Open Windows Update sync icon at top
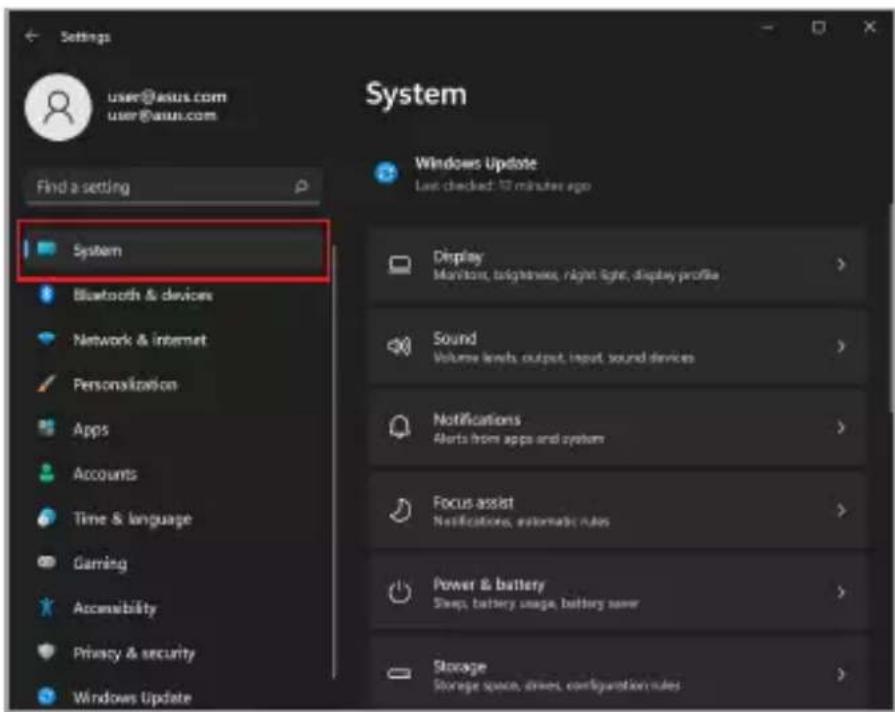The image size is (895, 712). click(x=386, y=172)
